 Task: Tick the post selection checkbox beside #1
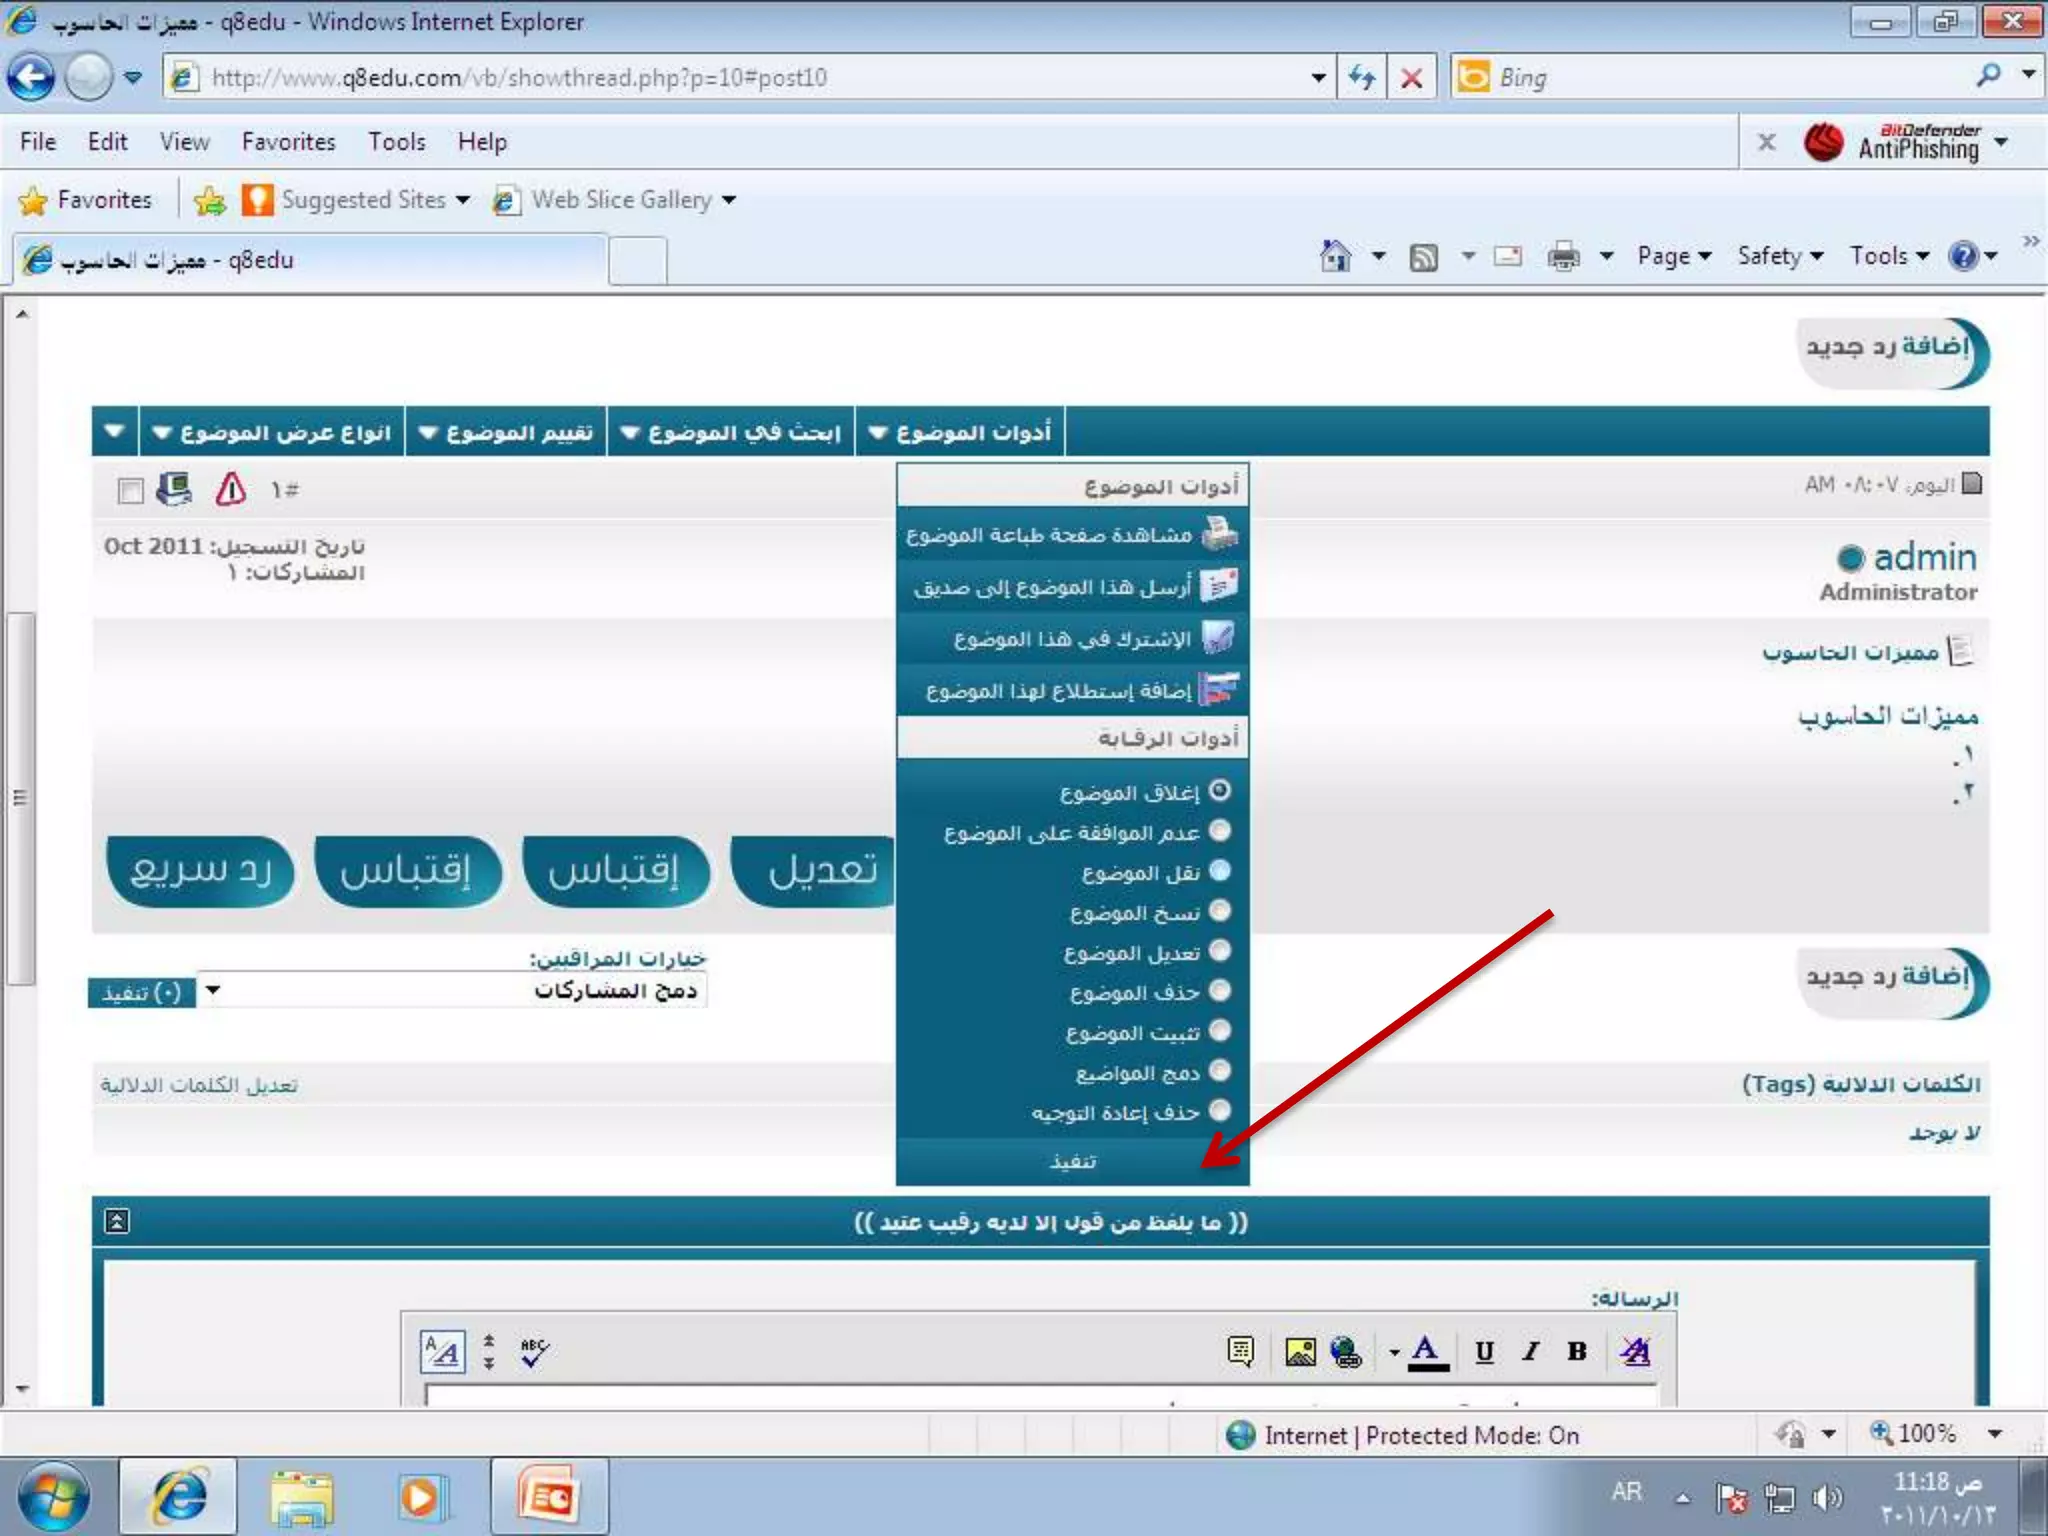point(130,490)
